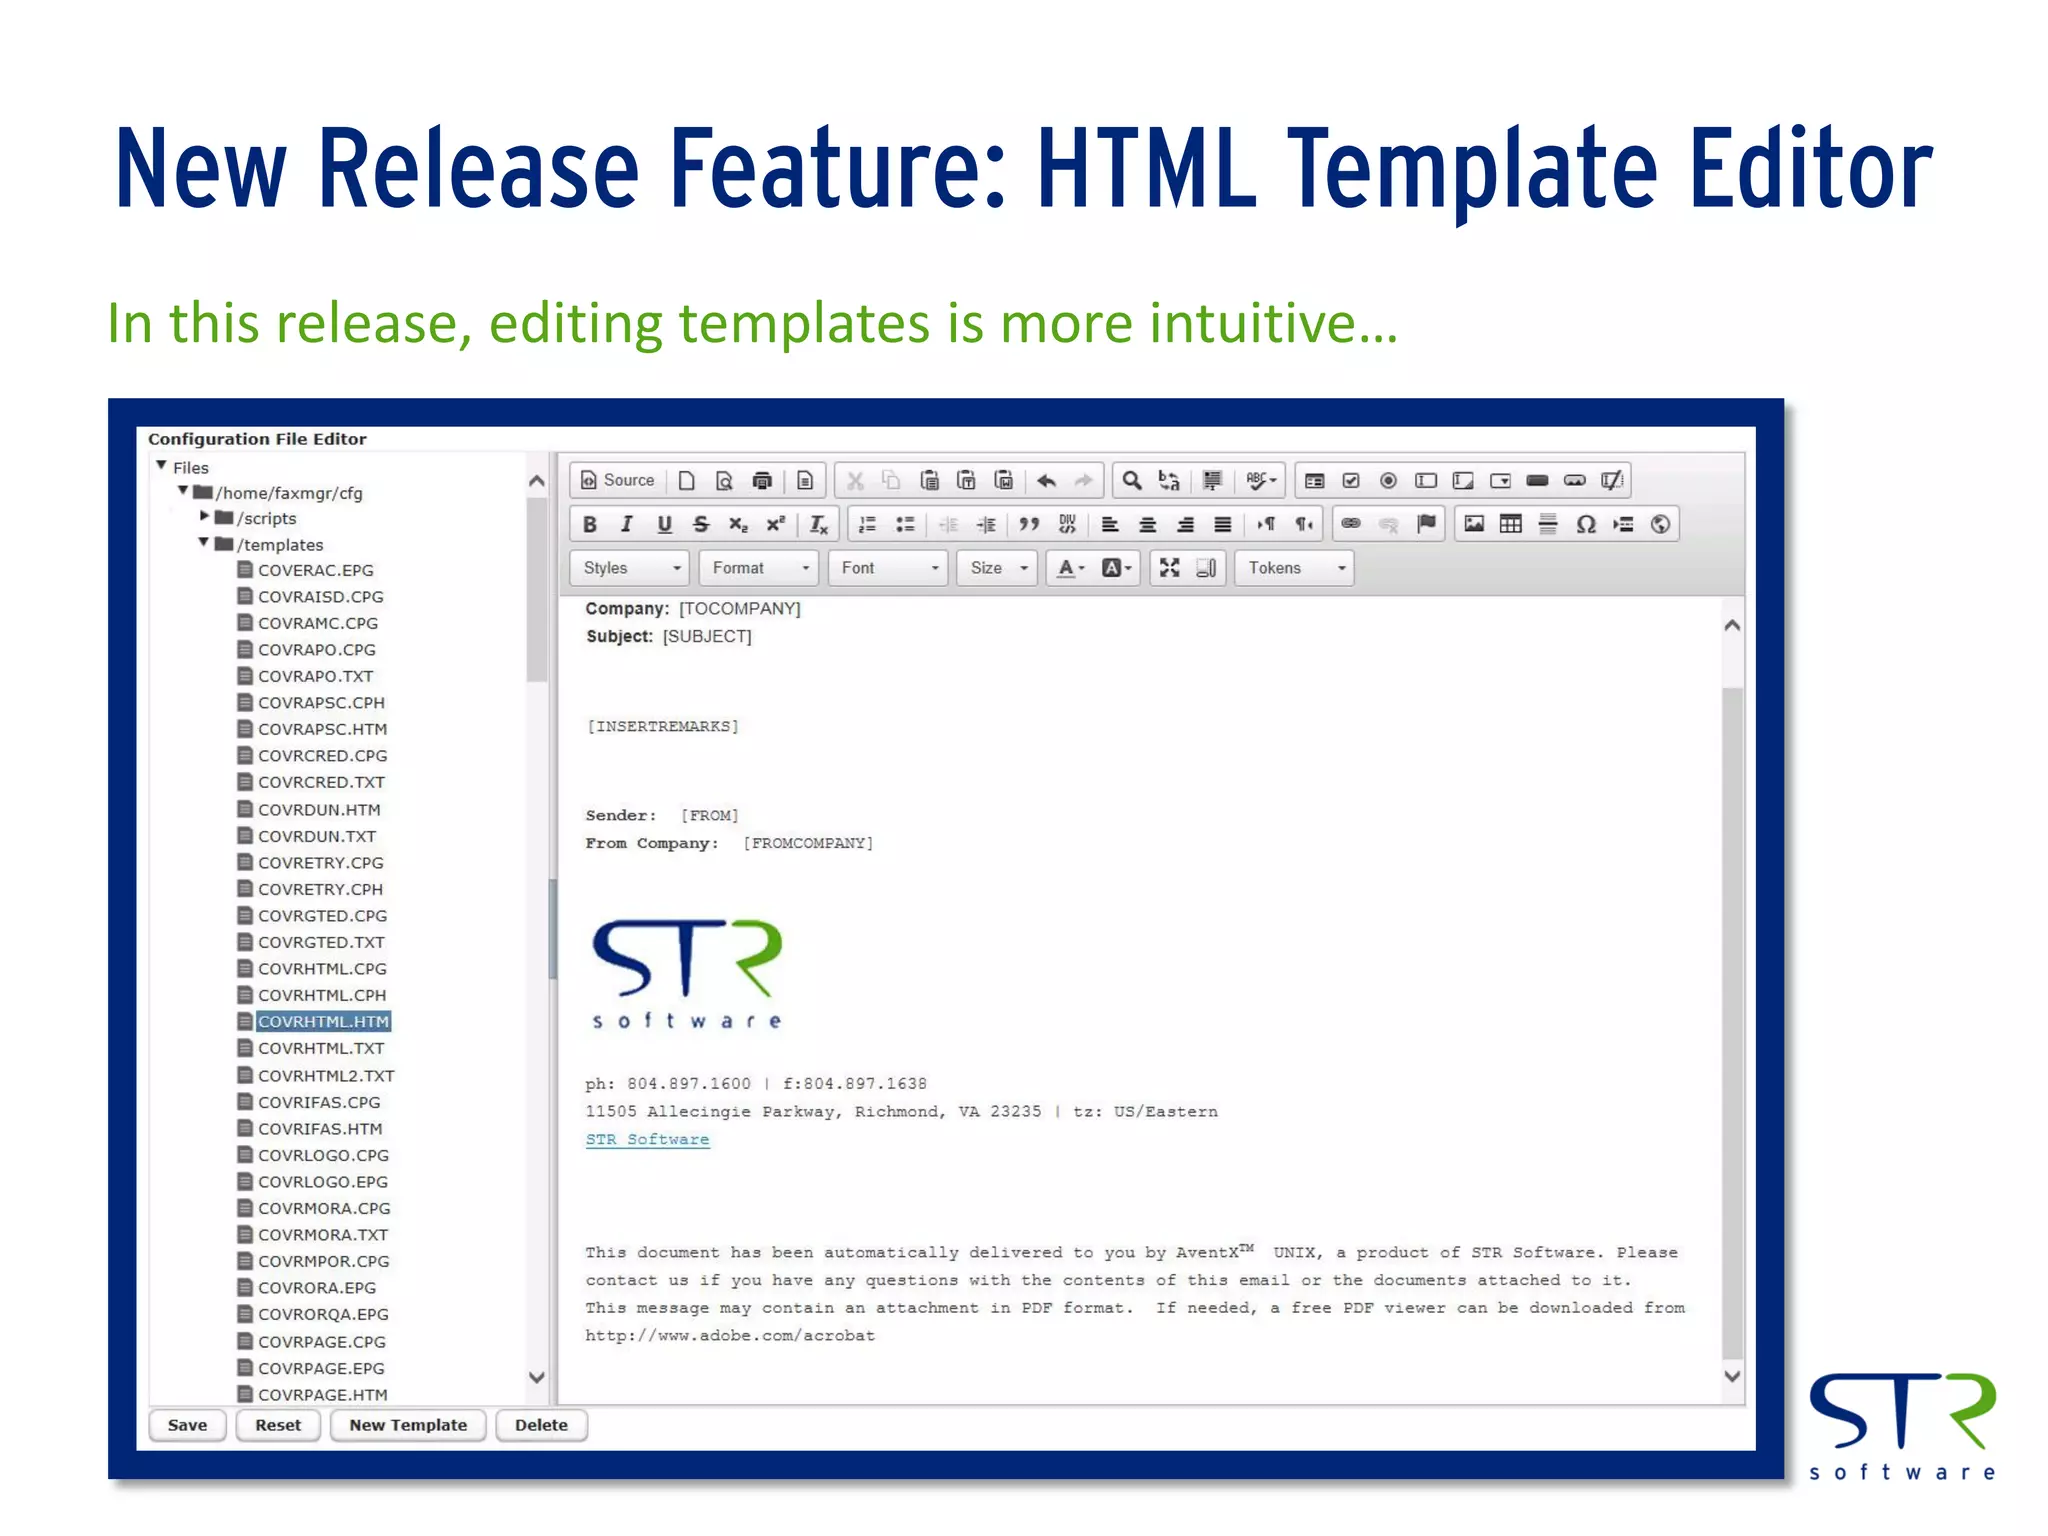This screenshot has width=2048, height=1536.
Task: Toggle Subscript formatting
Action: 738,524
